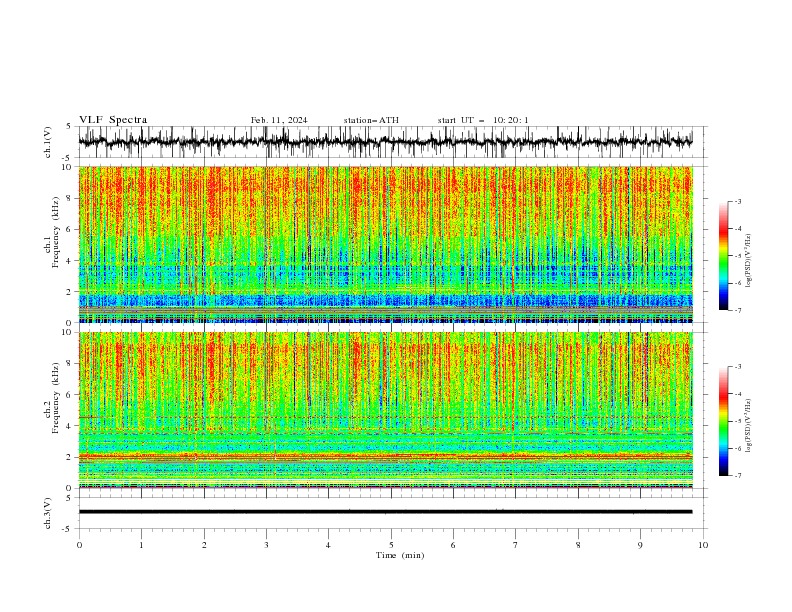792x612 pixels.
Task: Click ch.1 frequency tick label 8
Action: tap(69, 198)
